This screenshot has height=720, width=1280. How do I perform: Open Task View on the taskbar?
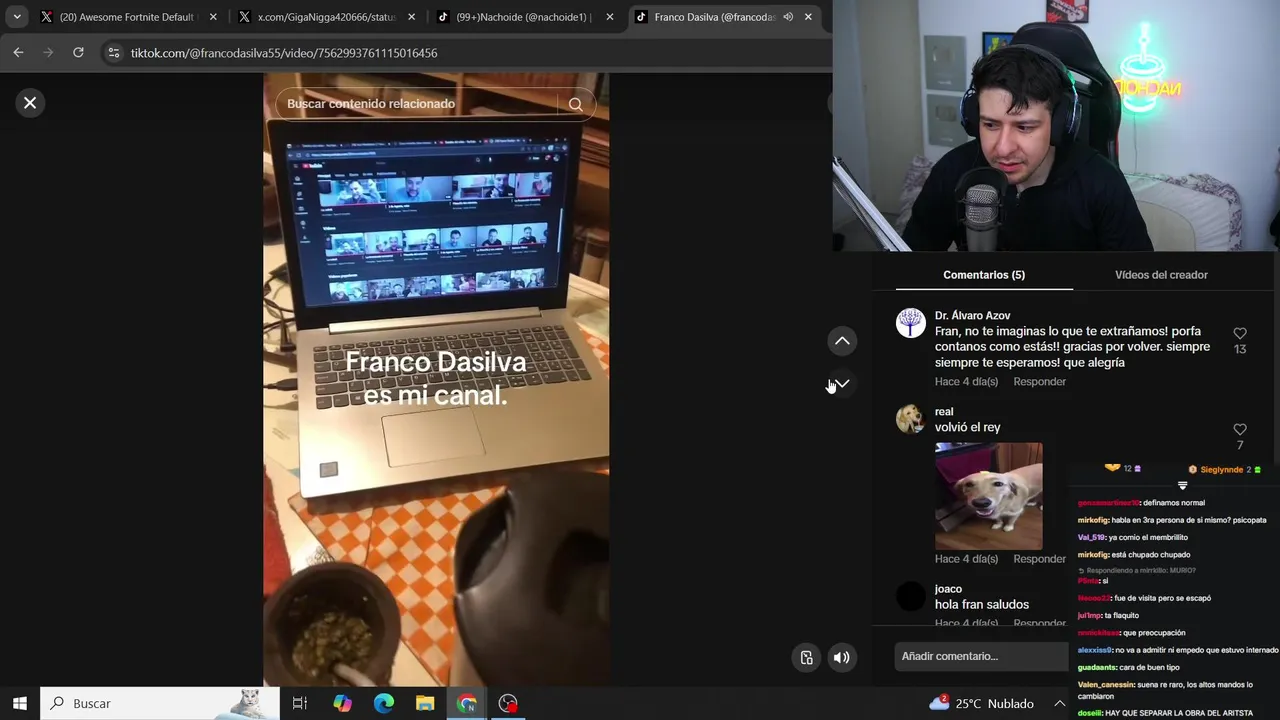[x=299, y=703]
